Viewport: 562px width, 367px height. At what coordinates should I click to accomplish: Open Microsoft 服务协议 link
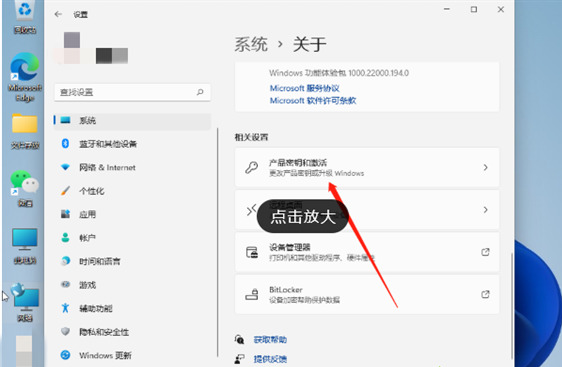tap(304, 88)
